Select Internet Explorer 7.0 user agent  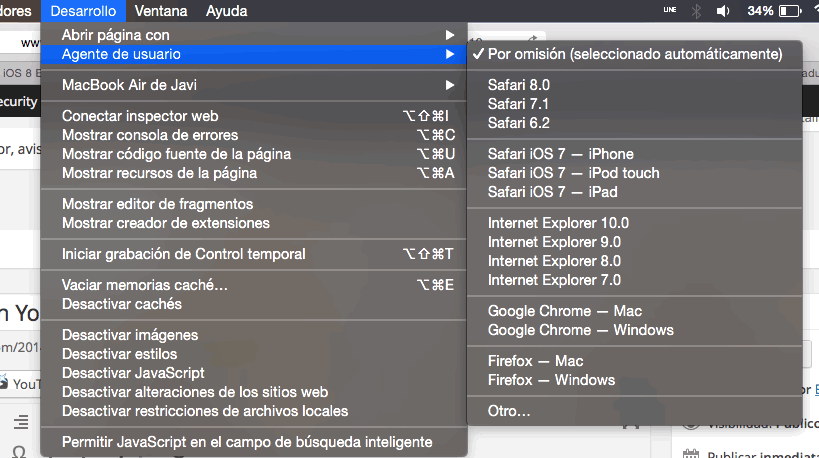click(635, 280)
